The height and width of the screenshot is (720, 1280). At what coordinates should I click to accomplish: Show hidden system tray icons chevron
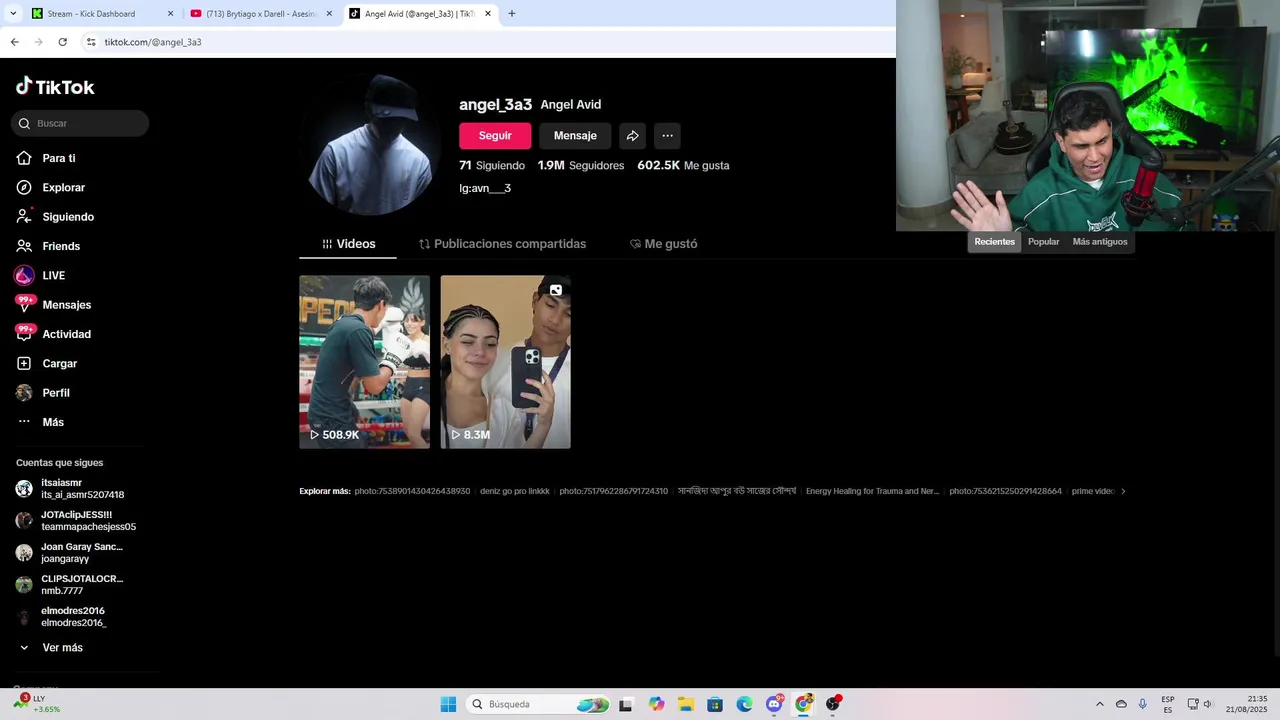(x=1100, y=704)
